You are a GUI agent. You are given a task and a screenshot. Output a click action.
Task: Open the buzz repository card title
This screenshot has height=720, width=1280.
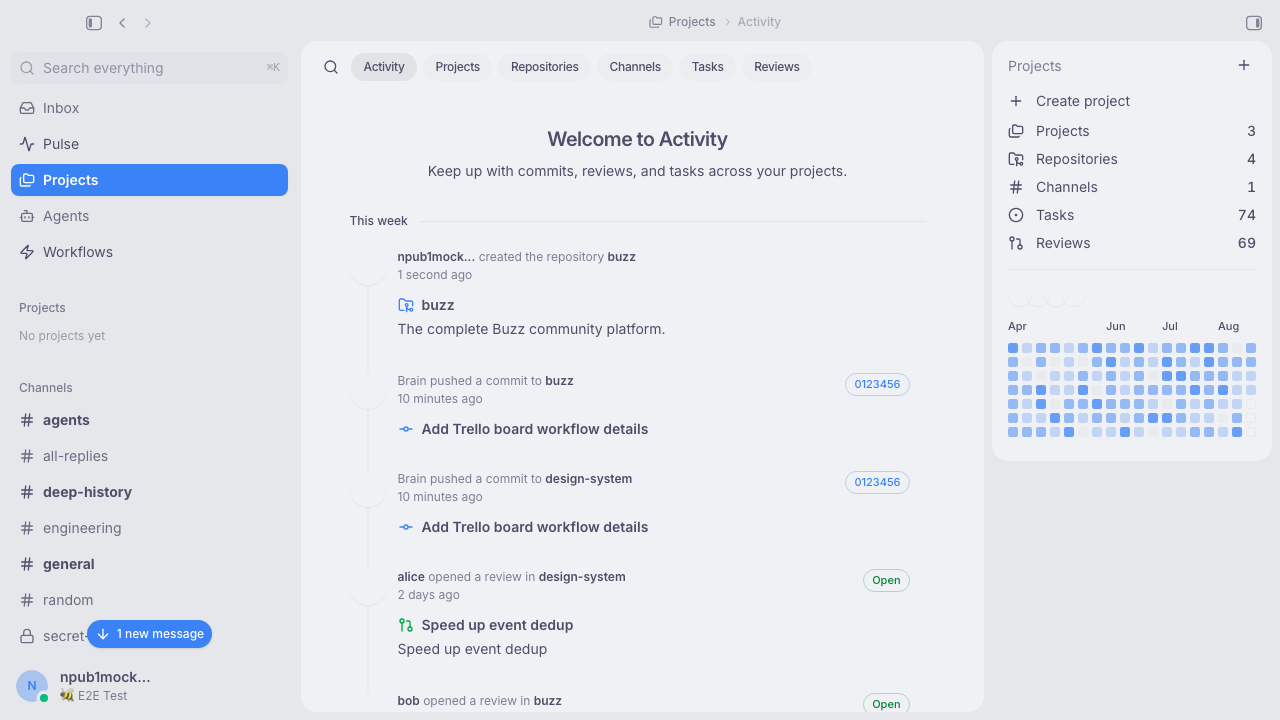click(438, 305)
